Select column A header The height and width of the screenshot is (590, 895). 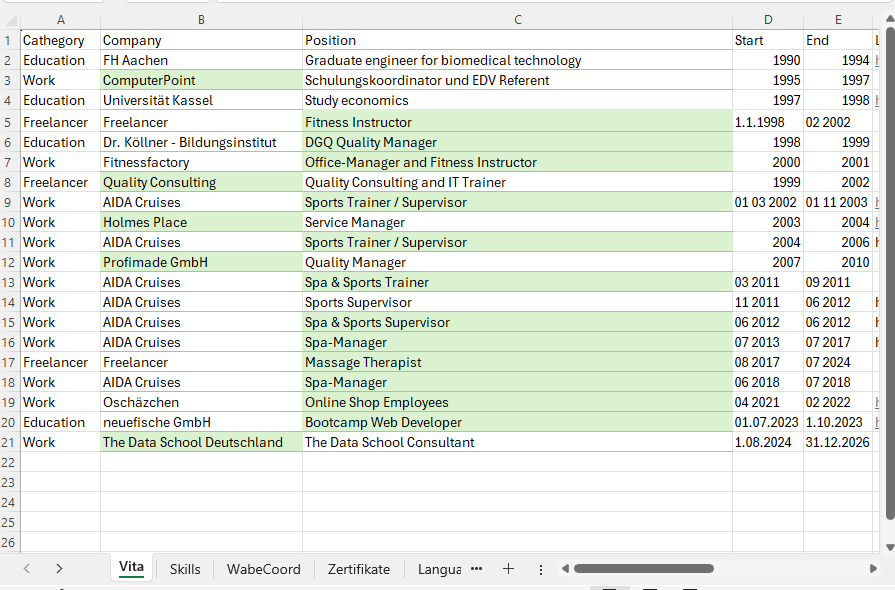61,20
